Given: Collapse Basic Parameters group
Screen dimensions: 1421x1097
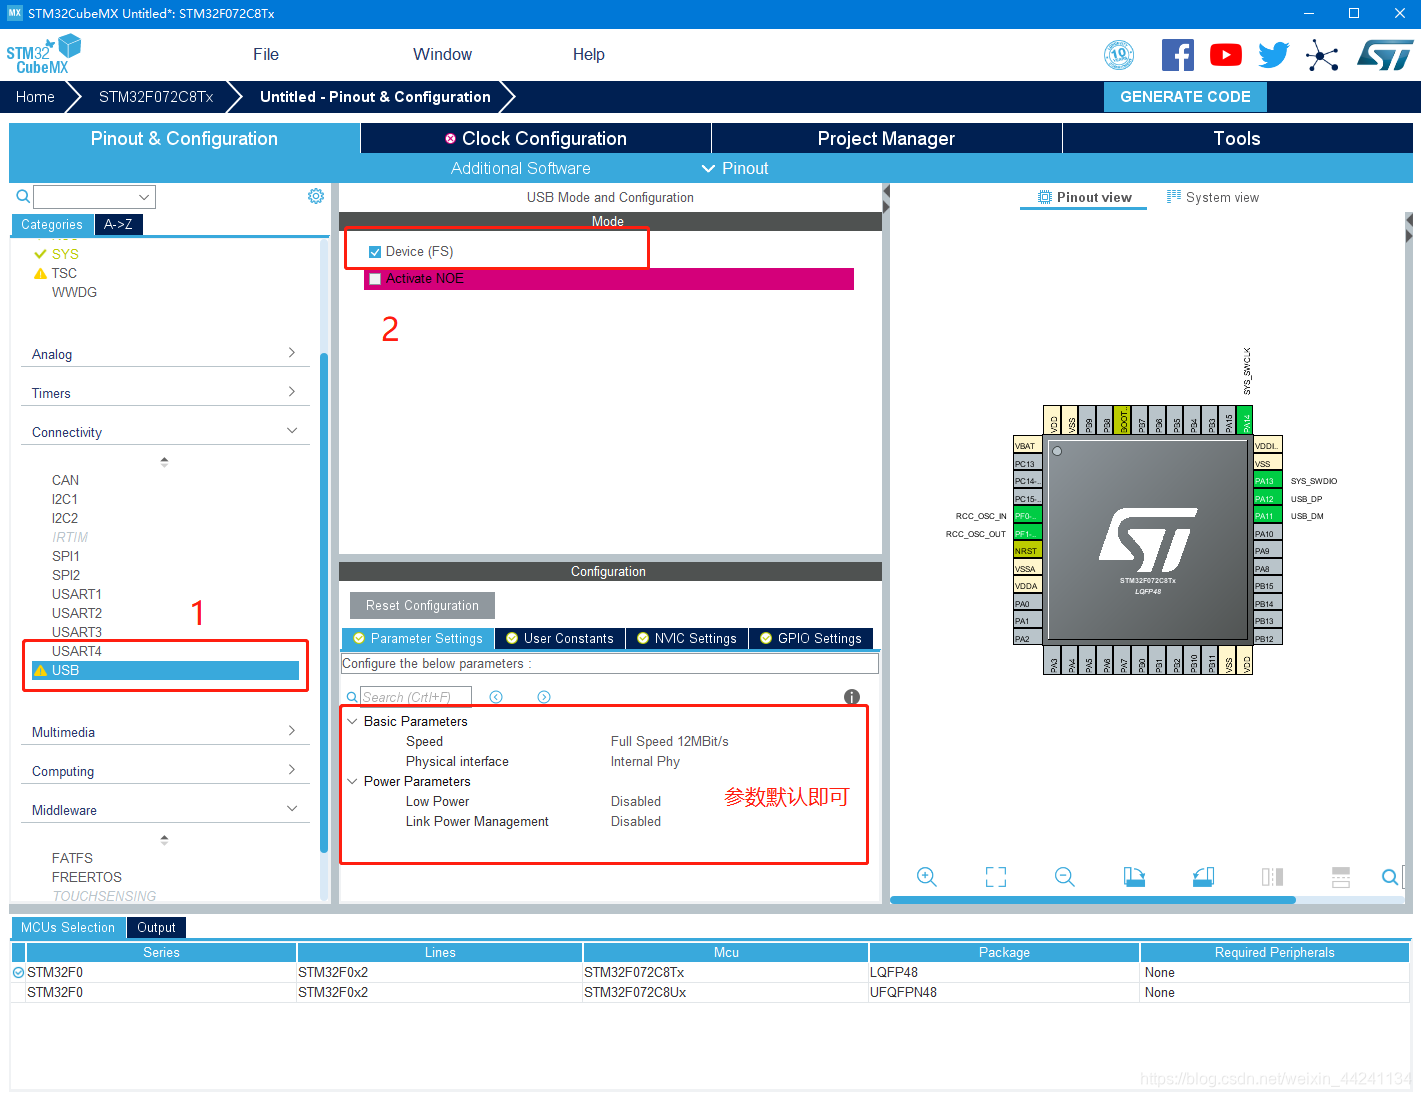Looking at the screenshot, I should [x=352, y=721].
